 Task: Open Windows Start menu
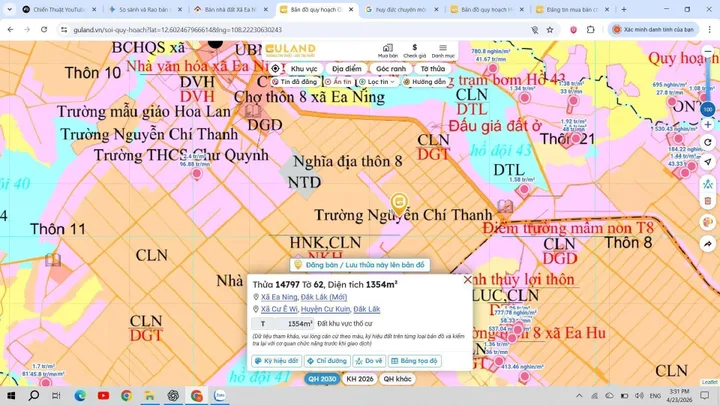[x=11, y=395]
